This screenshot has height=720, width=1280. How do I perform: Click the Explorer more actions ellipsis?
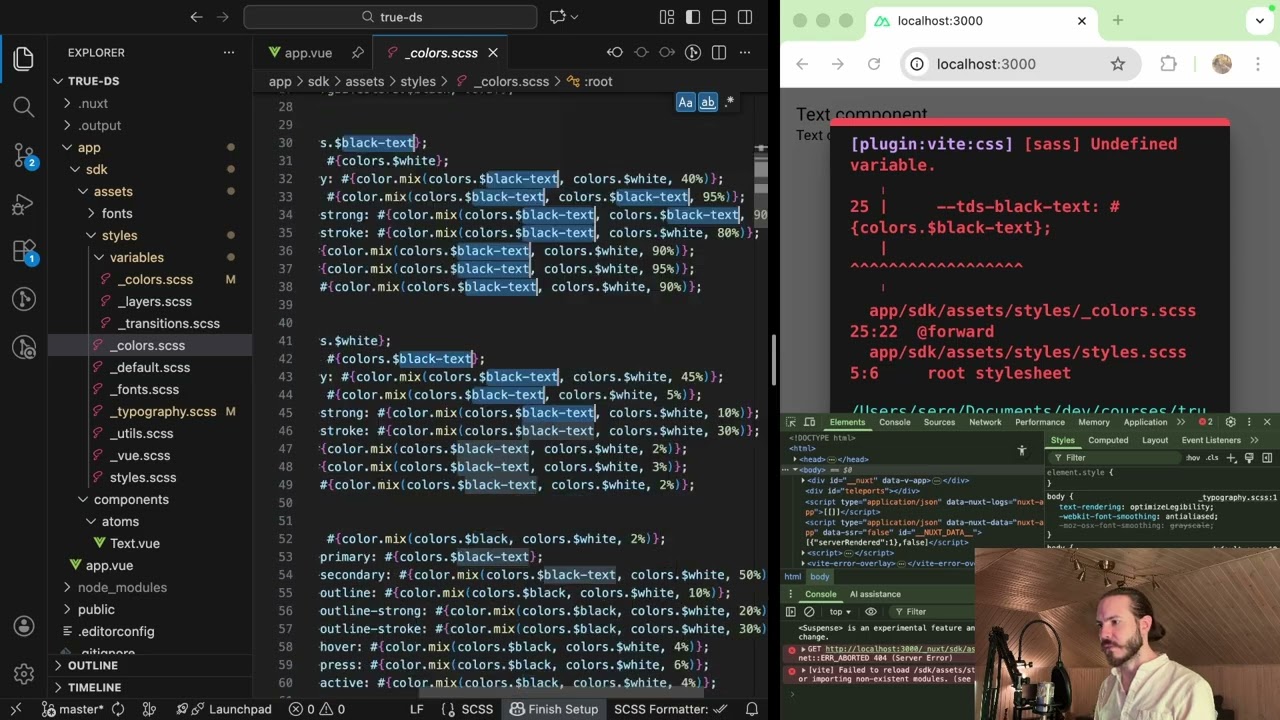point(229,52)
